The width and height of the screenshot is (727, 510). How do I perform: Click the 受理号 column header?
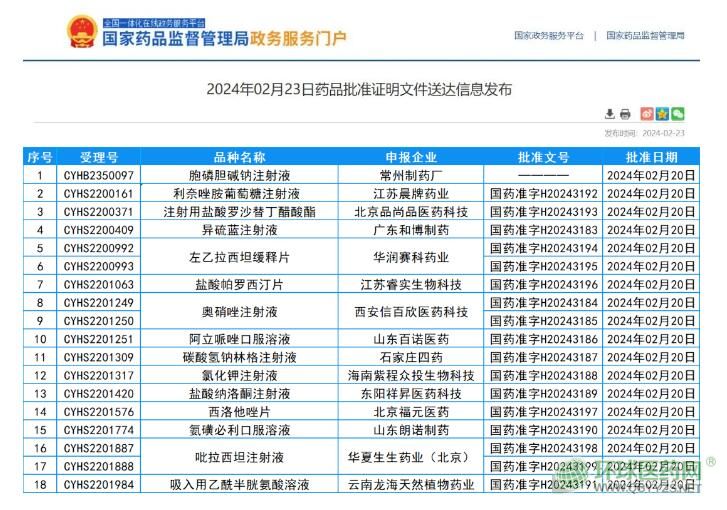98,157
